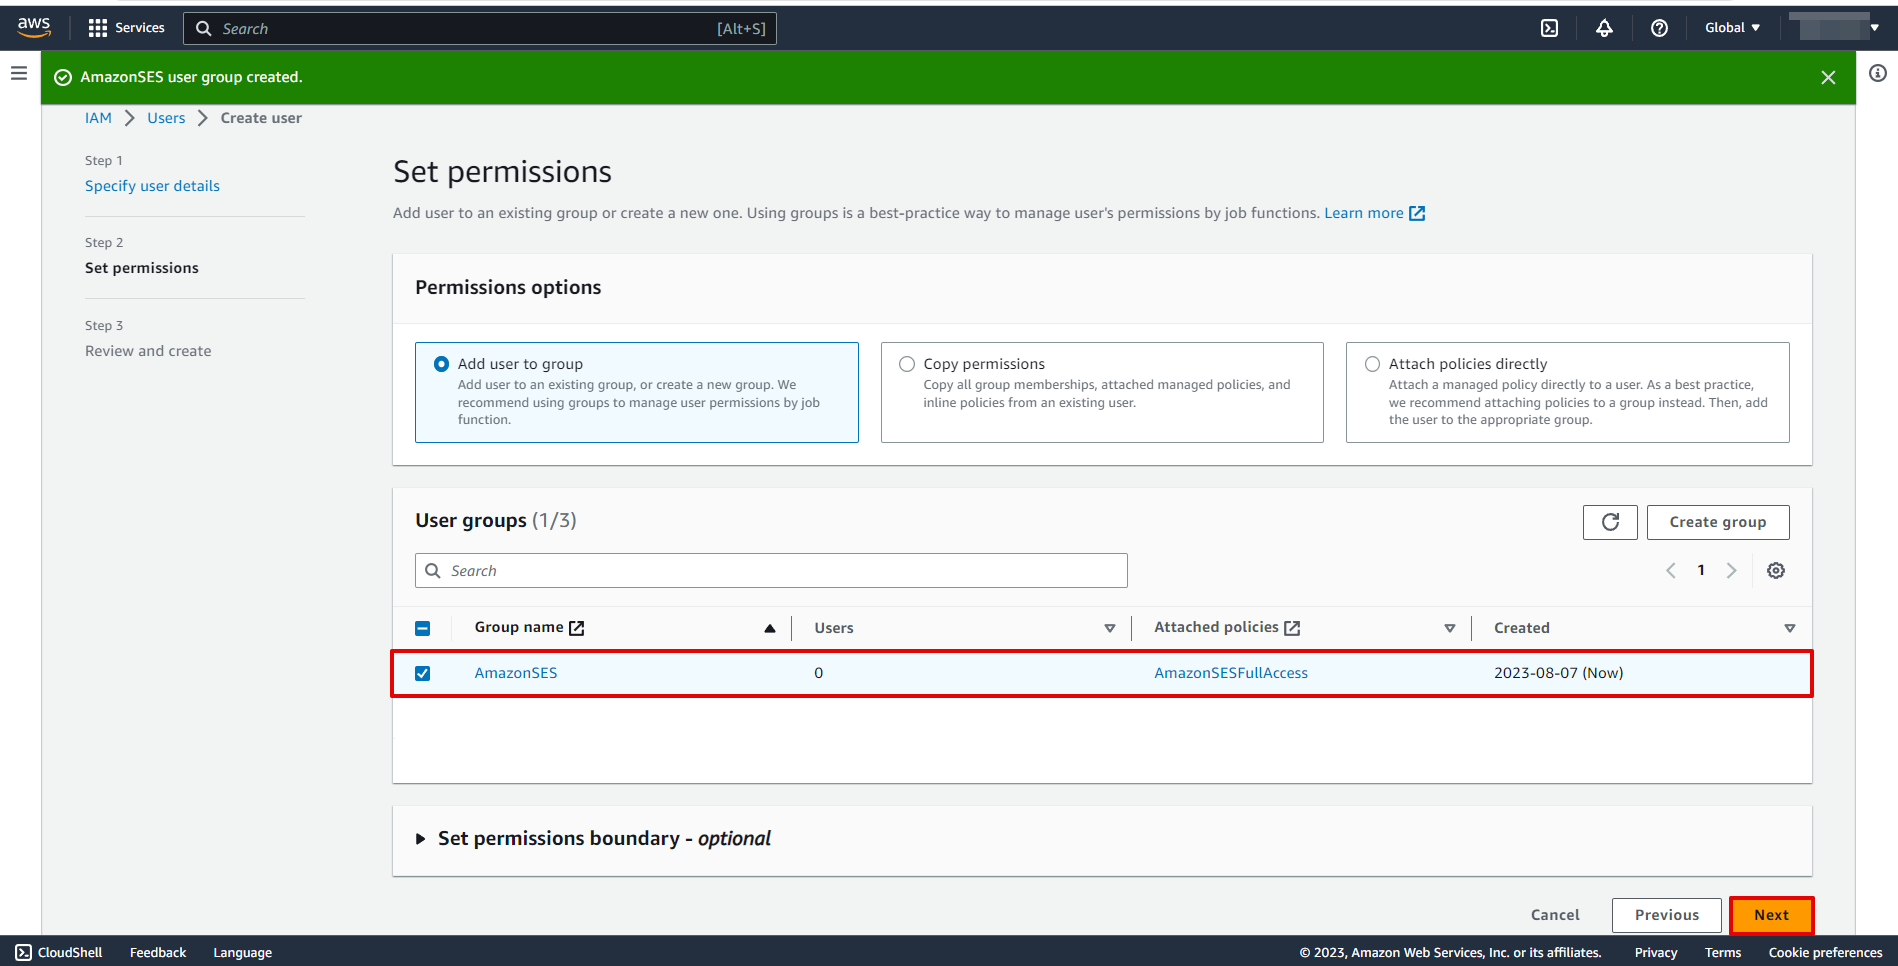Open the info panel icon
This screenshot has width=1898, height=966.
1878,73
